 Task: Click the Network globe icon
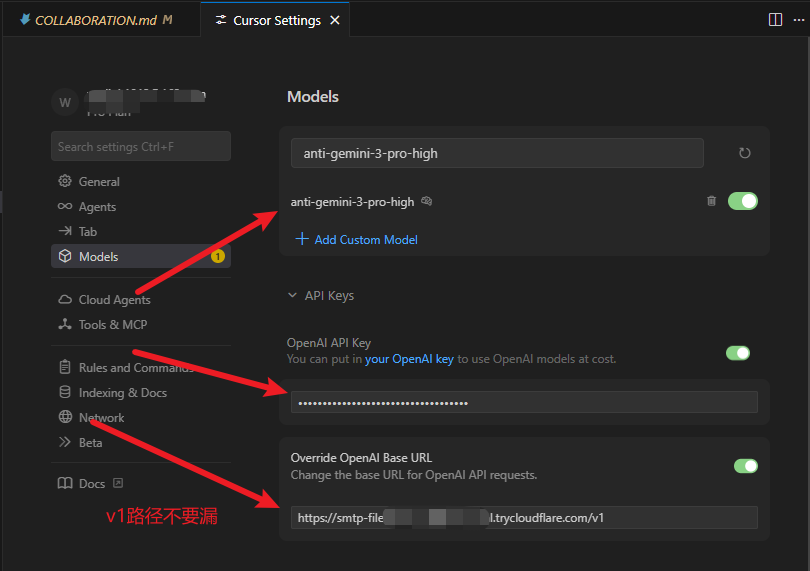click(65, 416)
